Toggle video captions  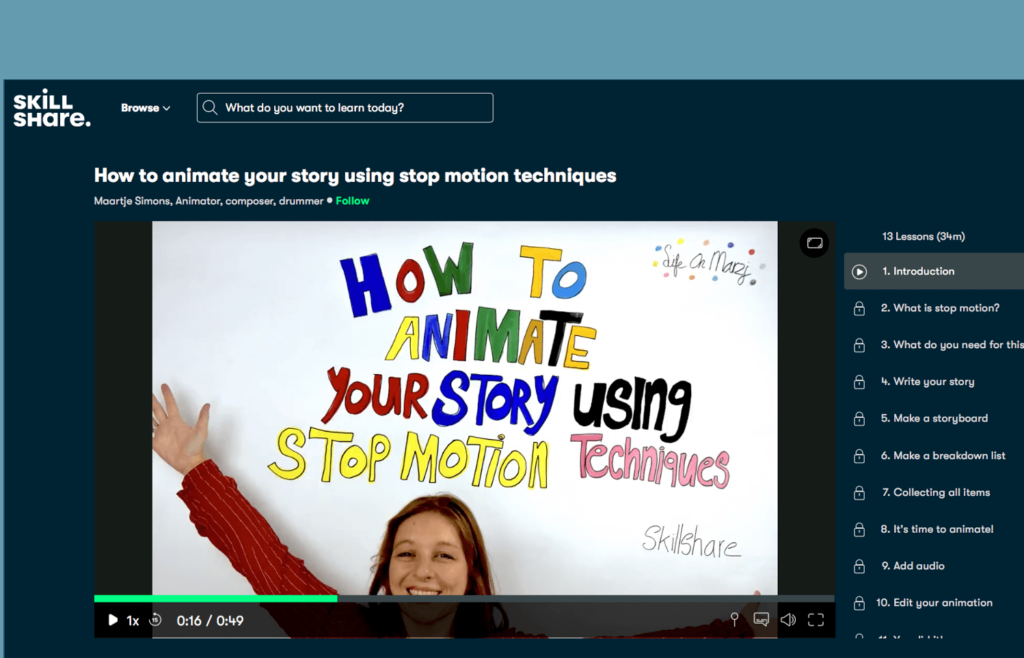click(x=761, y=619)
